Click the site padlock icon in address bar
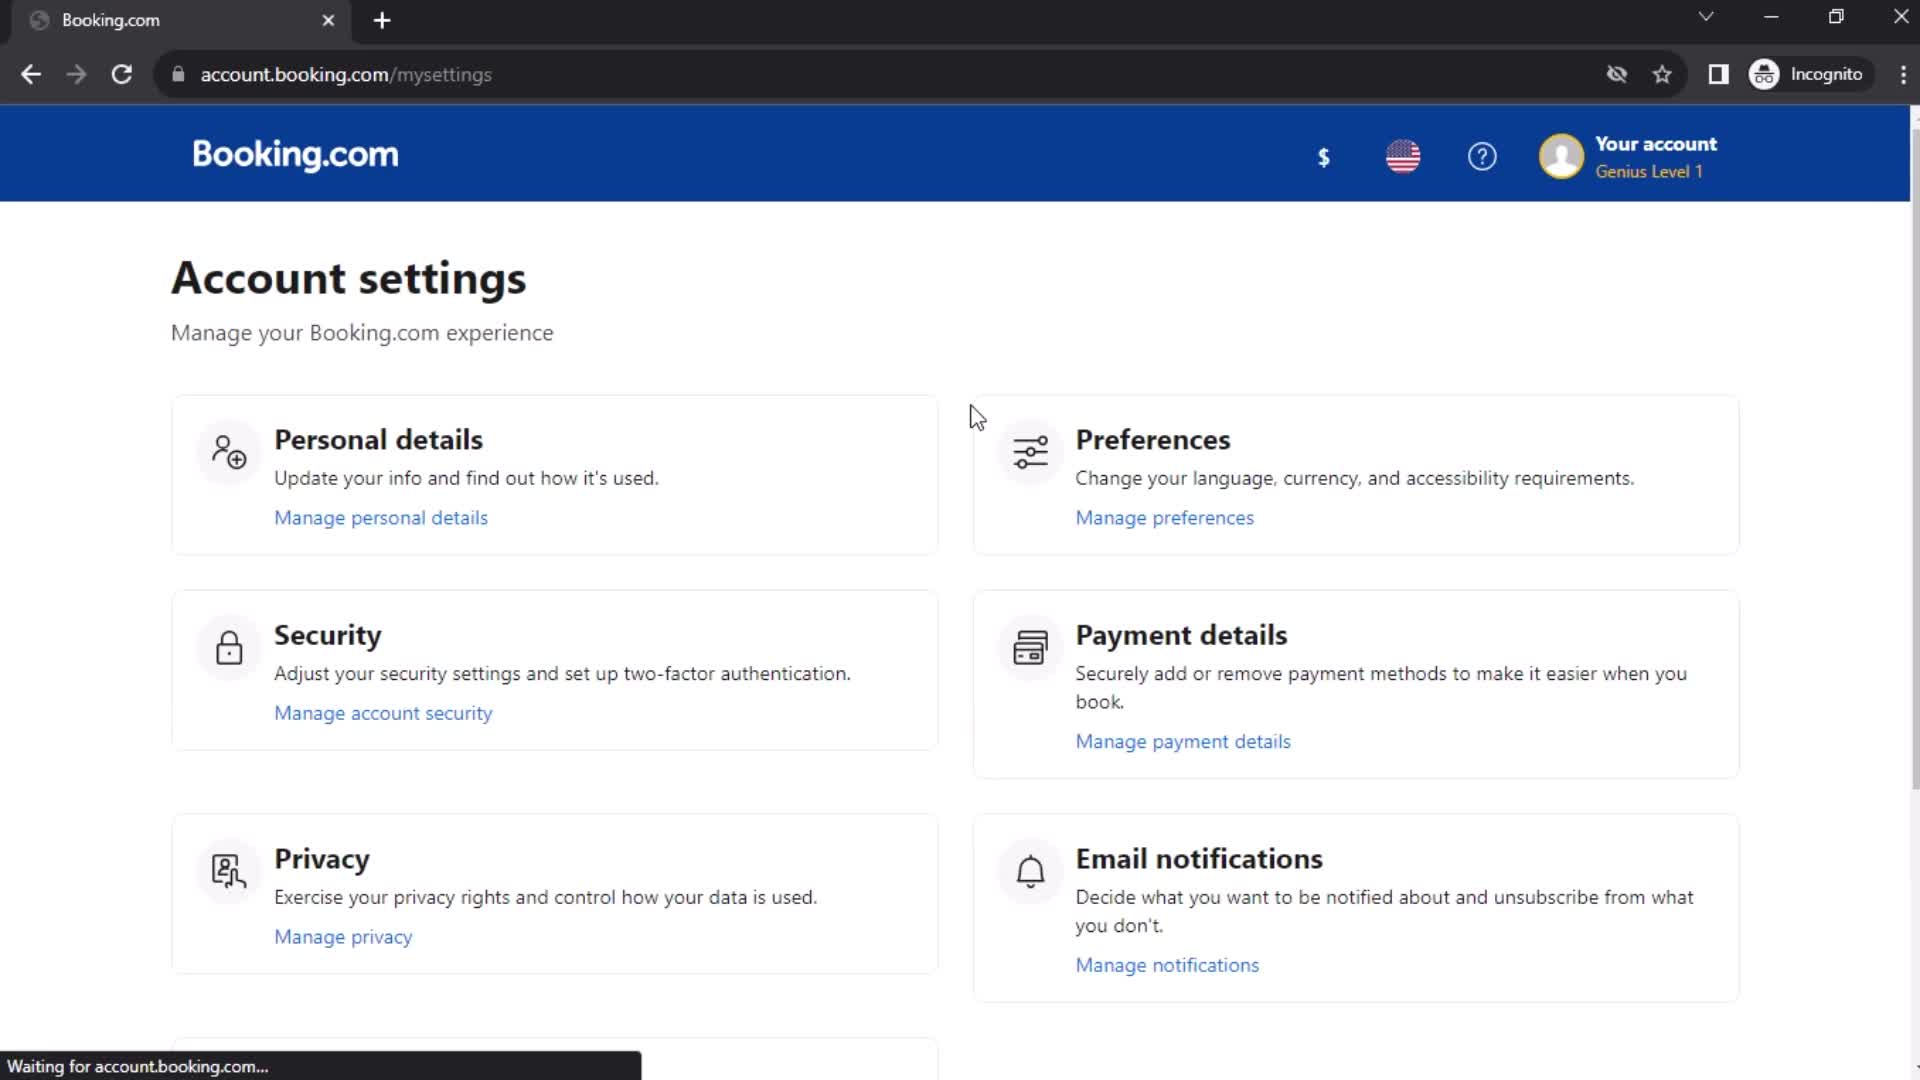Image resolution: width=1920 pixels, height=1080 pixels. pyautogui.click(x=178, y=74)
